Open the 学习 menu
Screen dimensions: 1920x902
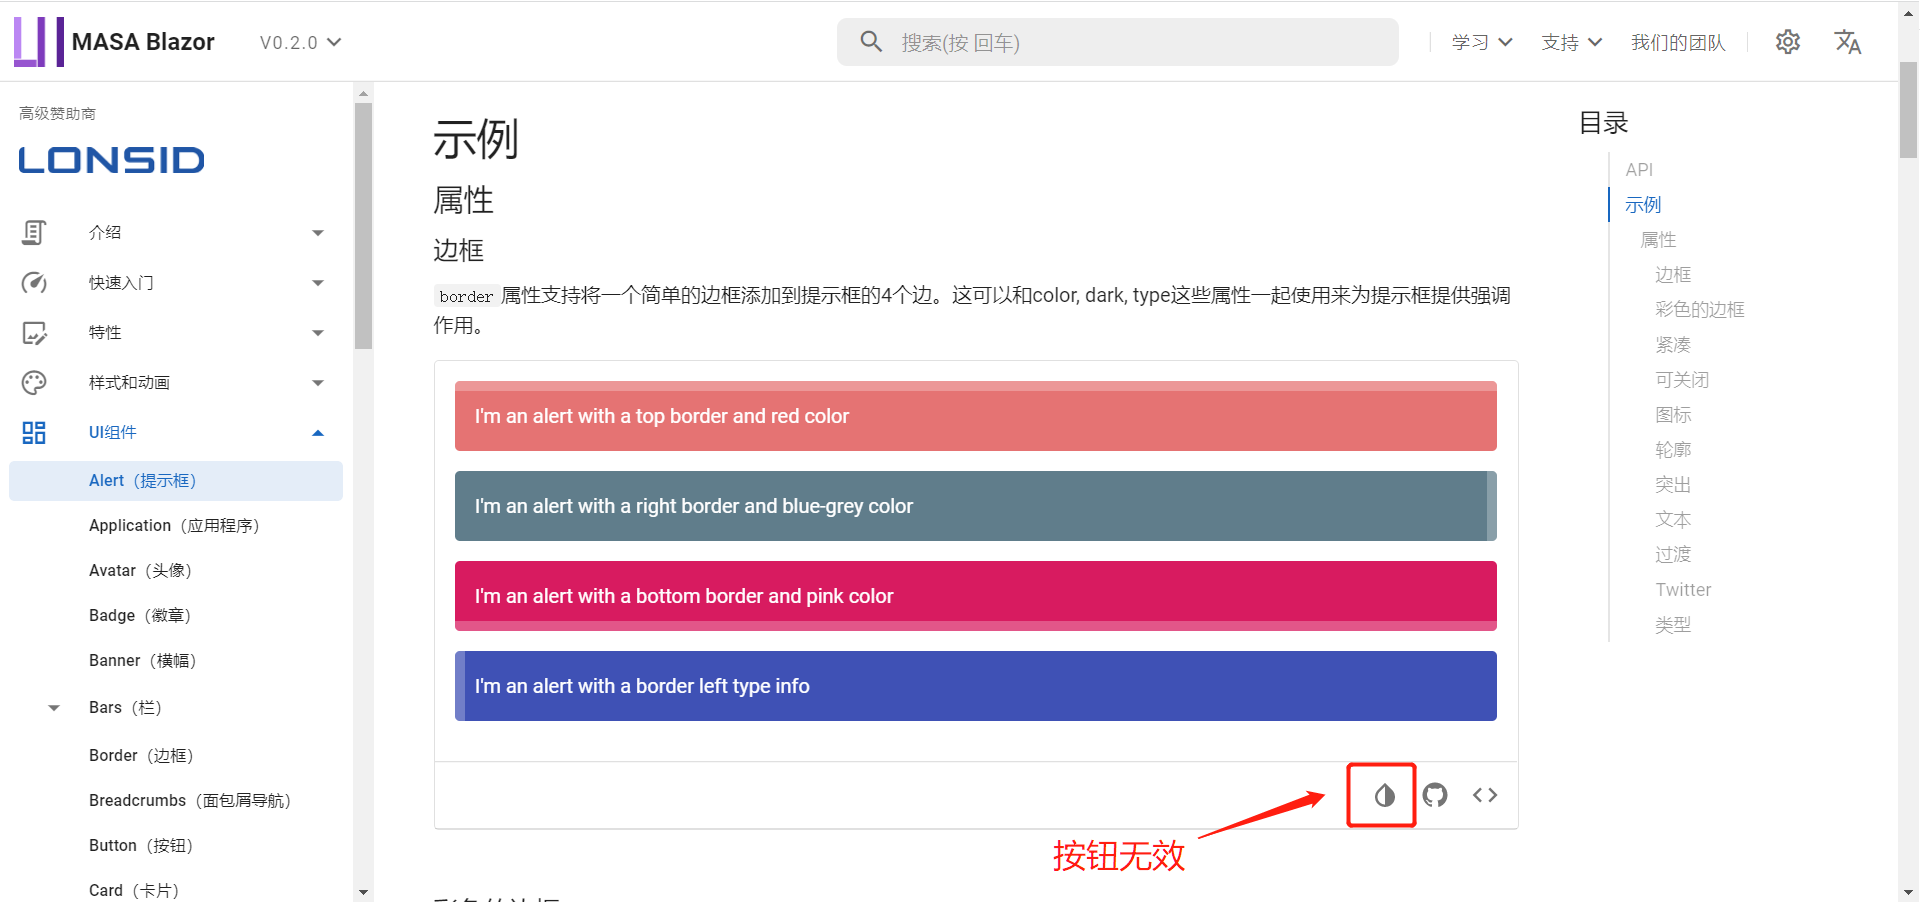(x=1480, y=42)
